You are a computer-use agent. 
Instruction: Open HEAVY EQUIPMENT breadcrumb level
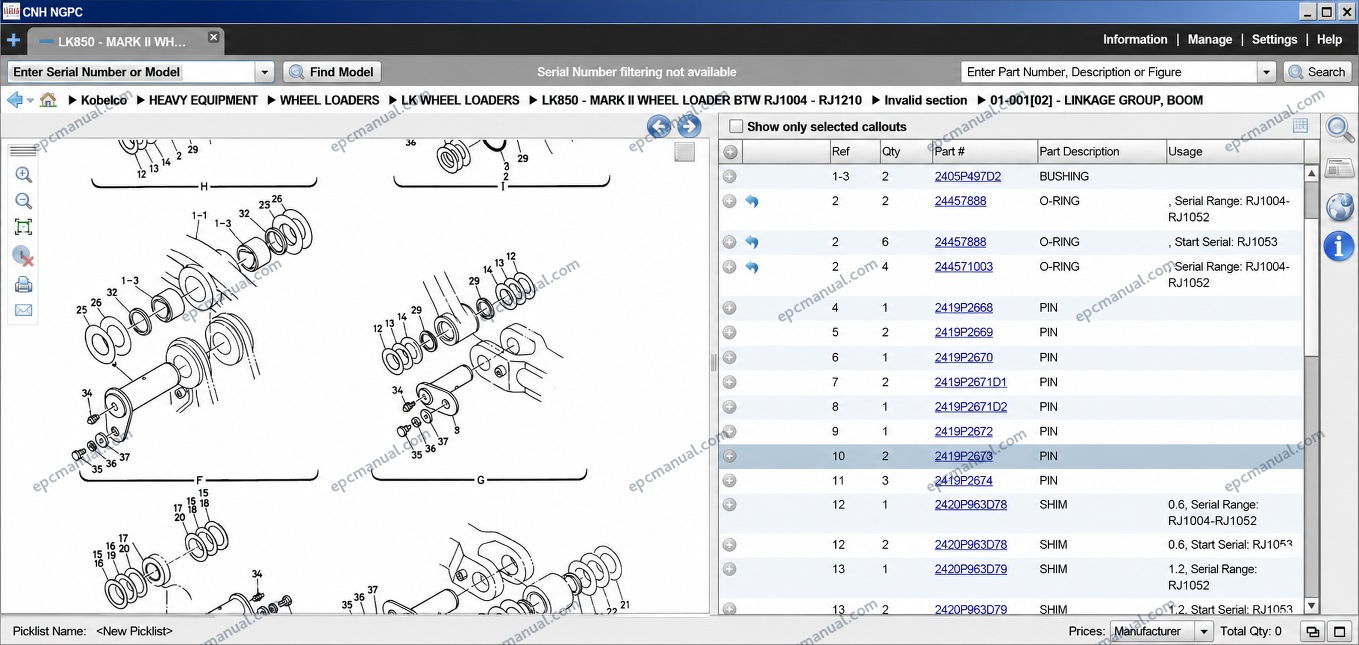203,100
